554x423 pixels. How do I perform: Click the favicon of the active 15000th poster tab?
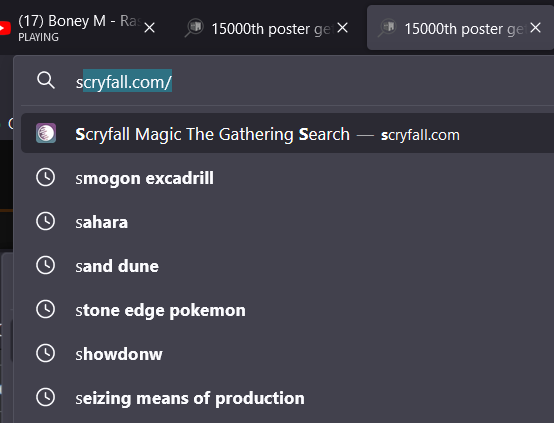point(388,28)
